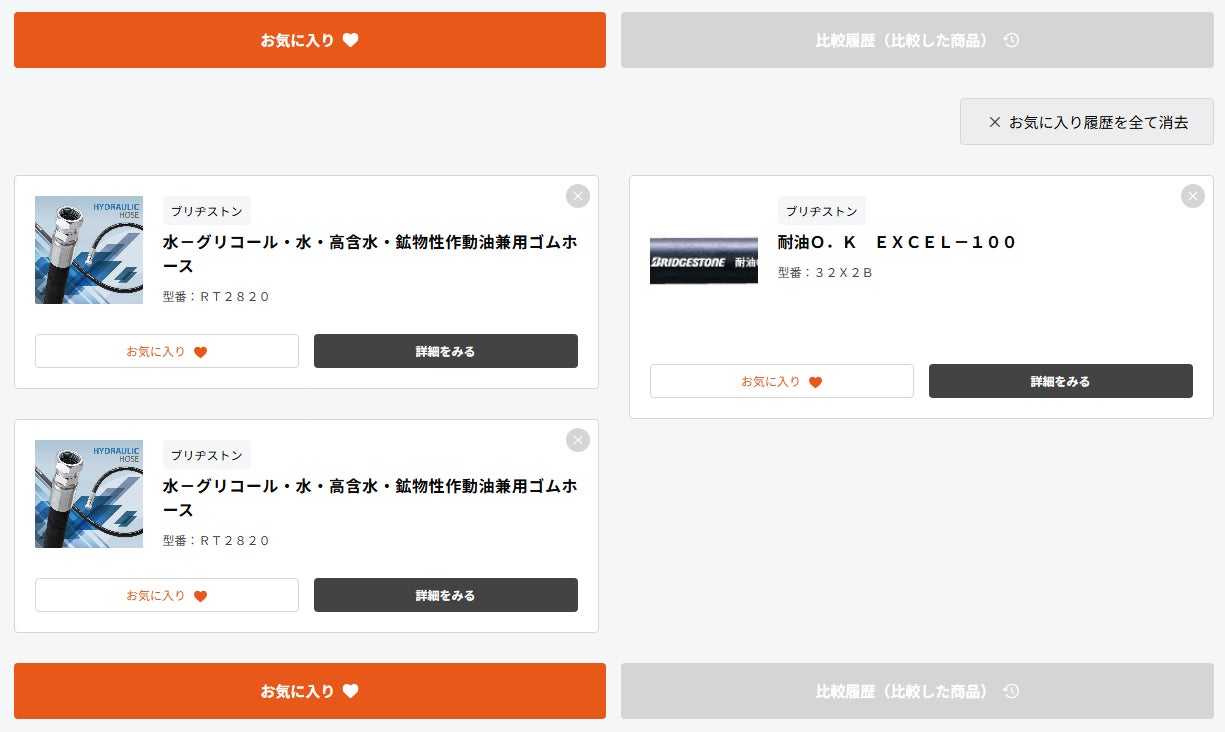Toggle お気に入り on the second RT2820 card
This screenshot has width=1225, height=732.
[x=167, y=595]
